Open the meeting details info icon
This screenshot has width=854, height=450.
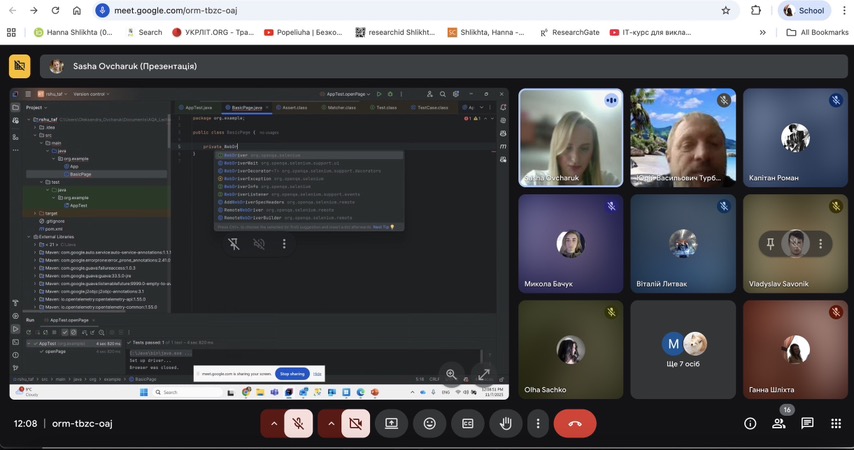tap(750, 423)
